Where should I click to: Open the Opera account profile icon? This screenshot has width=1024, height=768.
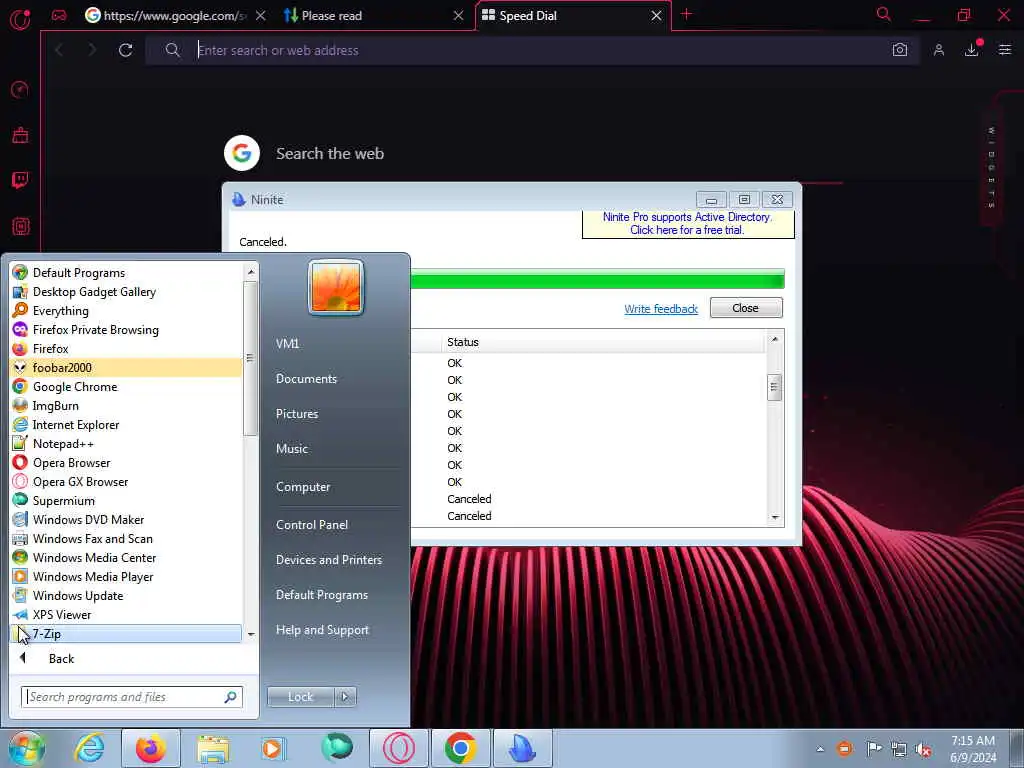point(938,50)
